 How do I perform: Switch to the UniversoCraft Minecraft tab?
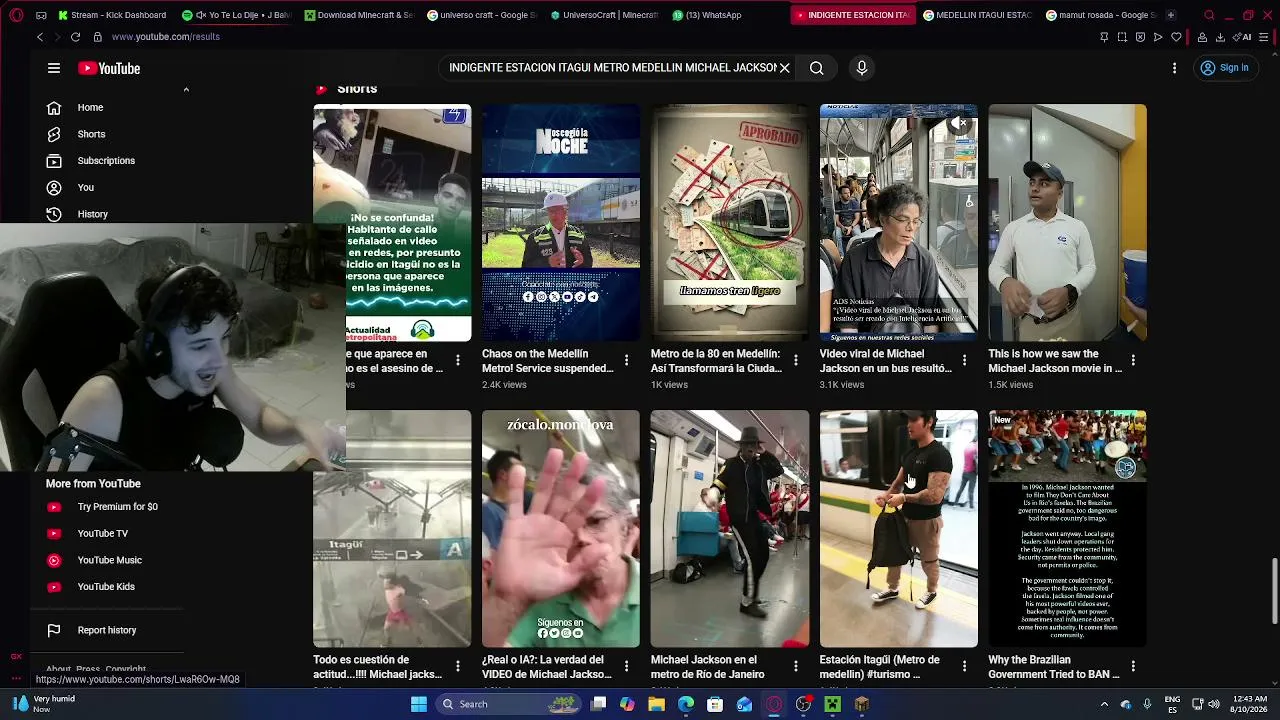(x=604, y=15)
